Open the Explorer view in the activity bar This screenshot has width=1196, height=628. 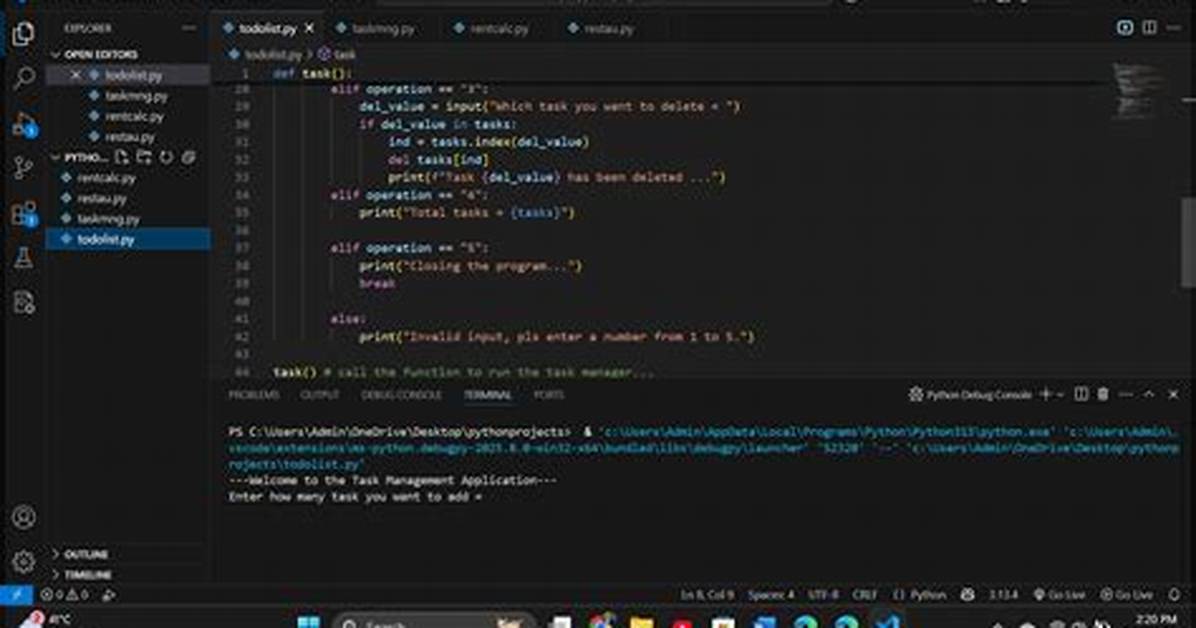click(x=23, y=34)
